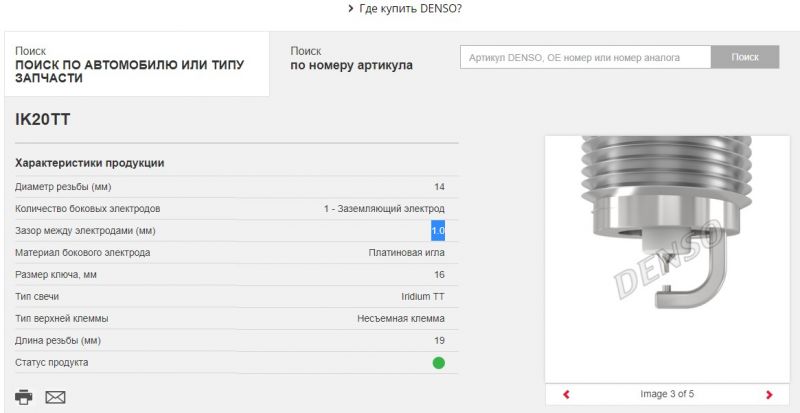Click the IK20TT product title
This screenshot has height=413, width=800.
[43, 120]
